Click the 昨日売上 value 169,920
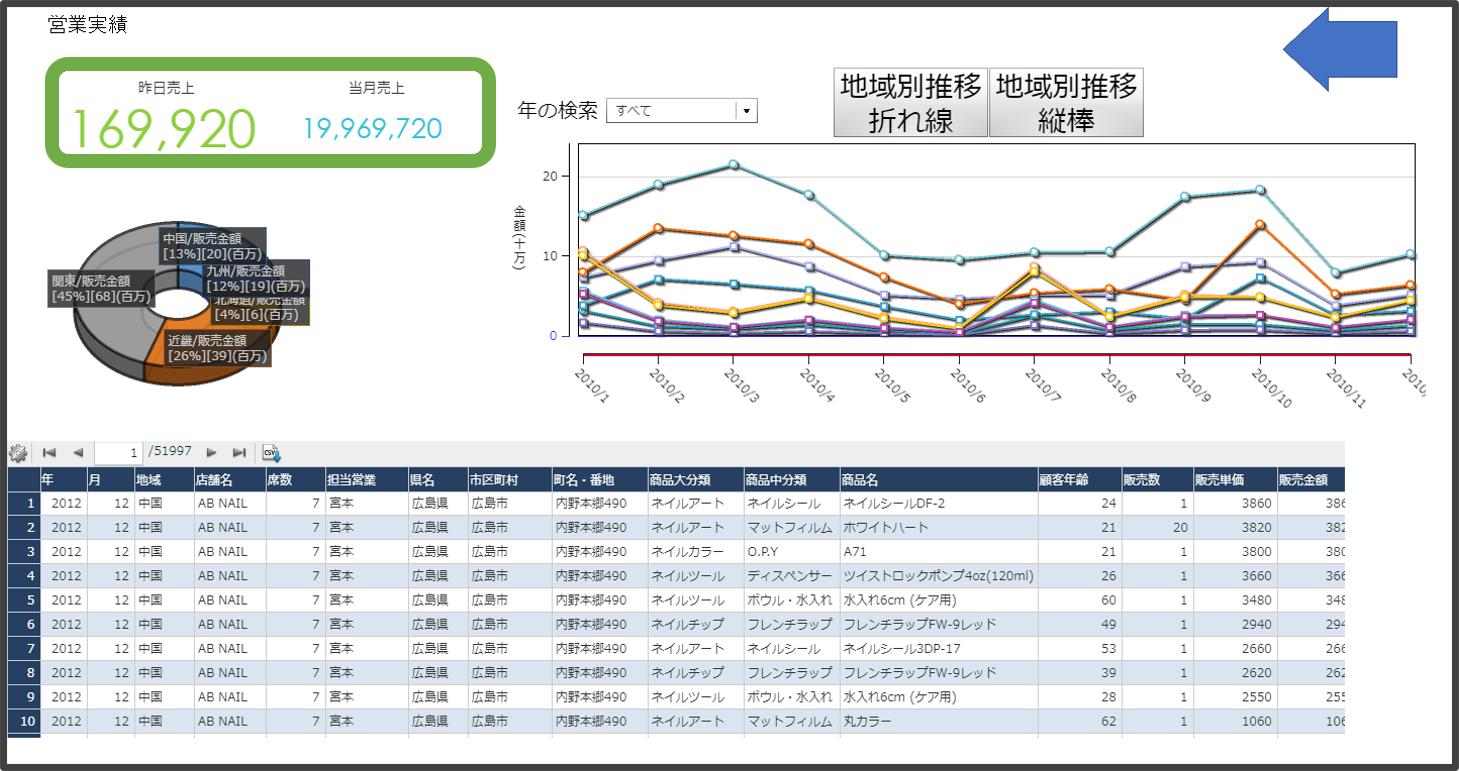Image resolution: width=1459 pixels, height=771 pixels. click(x=165, y=128)
